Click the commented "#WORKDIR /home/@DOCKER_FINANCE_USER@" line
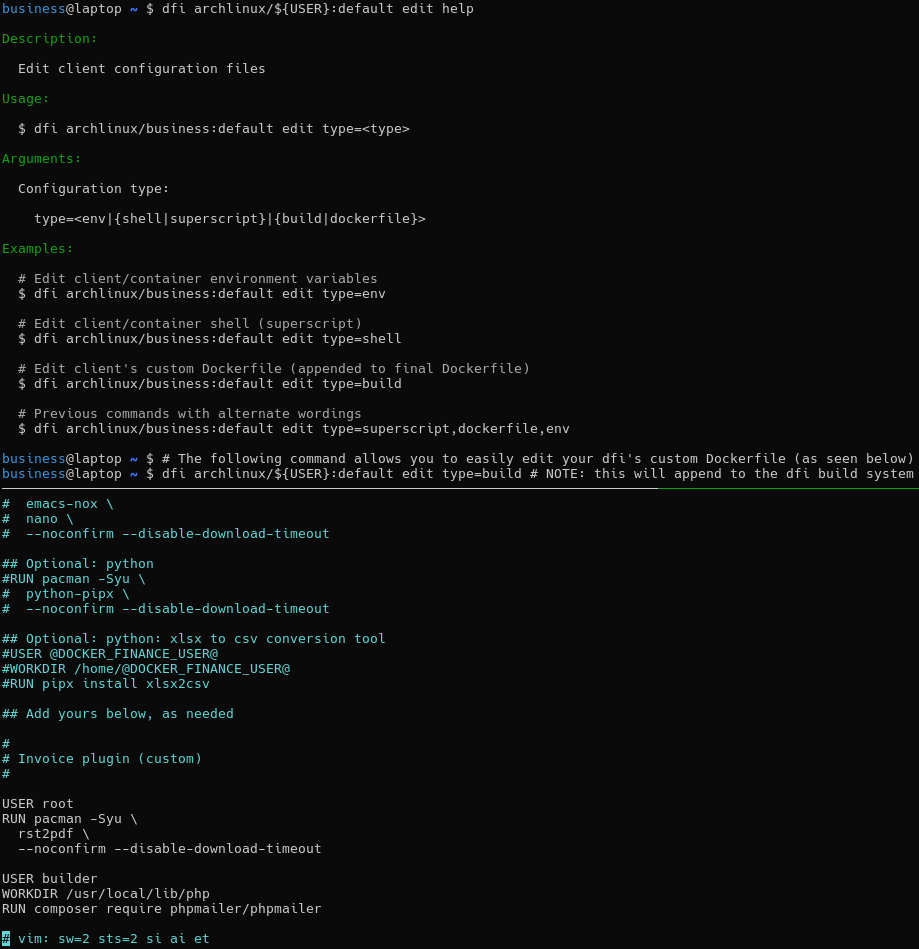The height and width of the screenshot is (949, 919). click(x=146, y=669)
